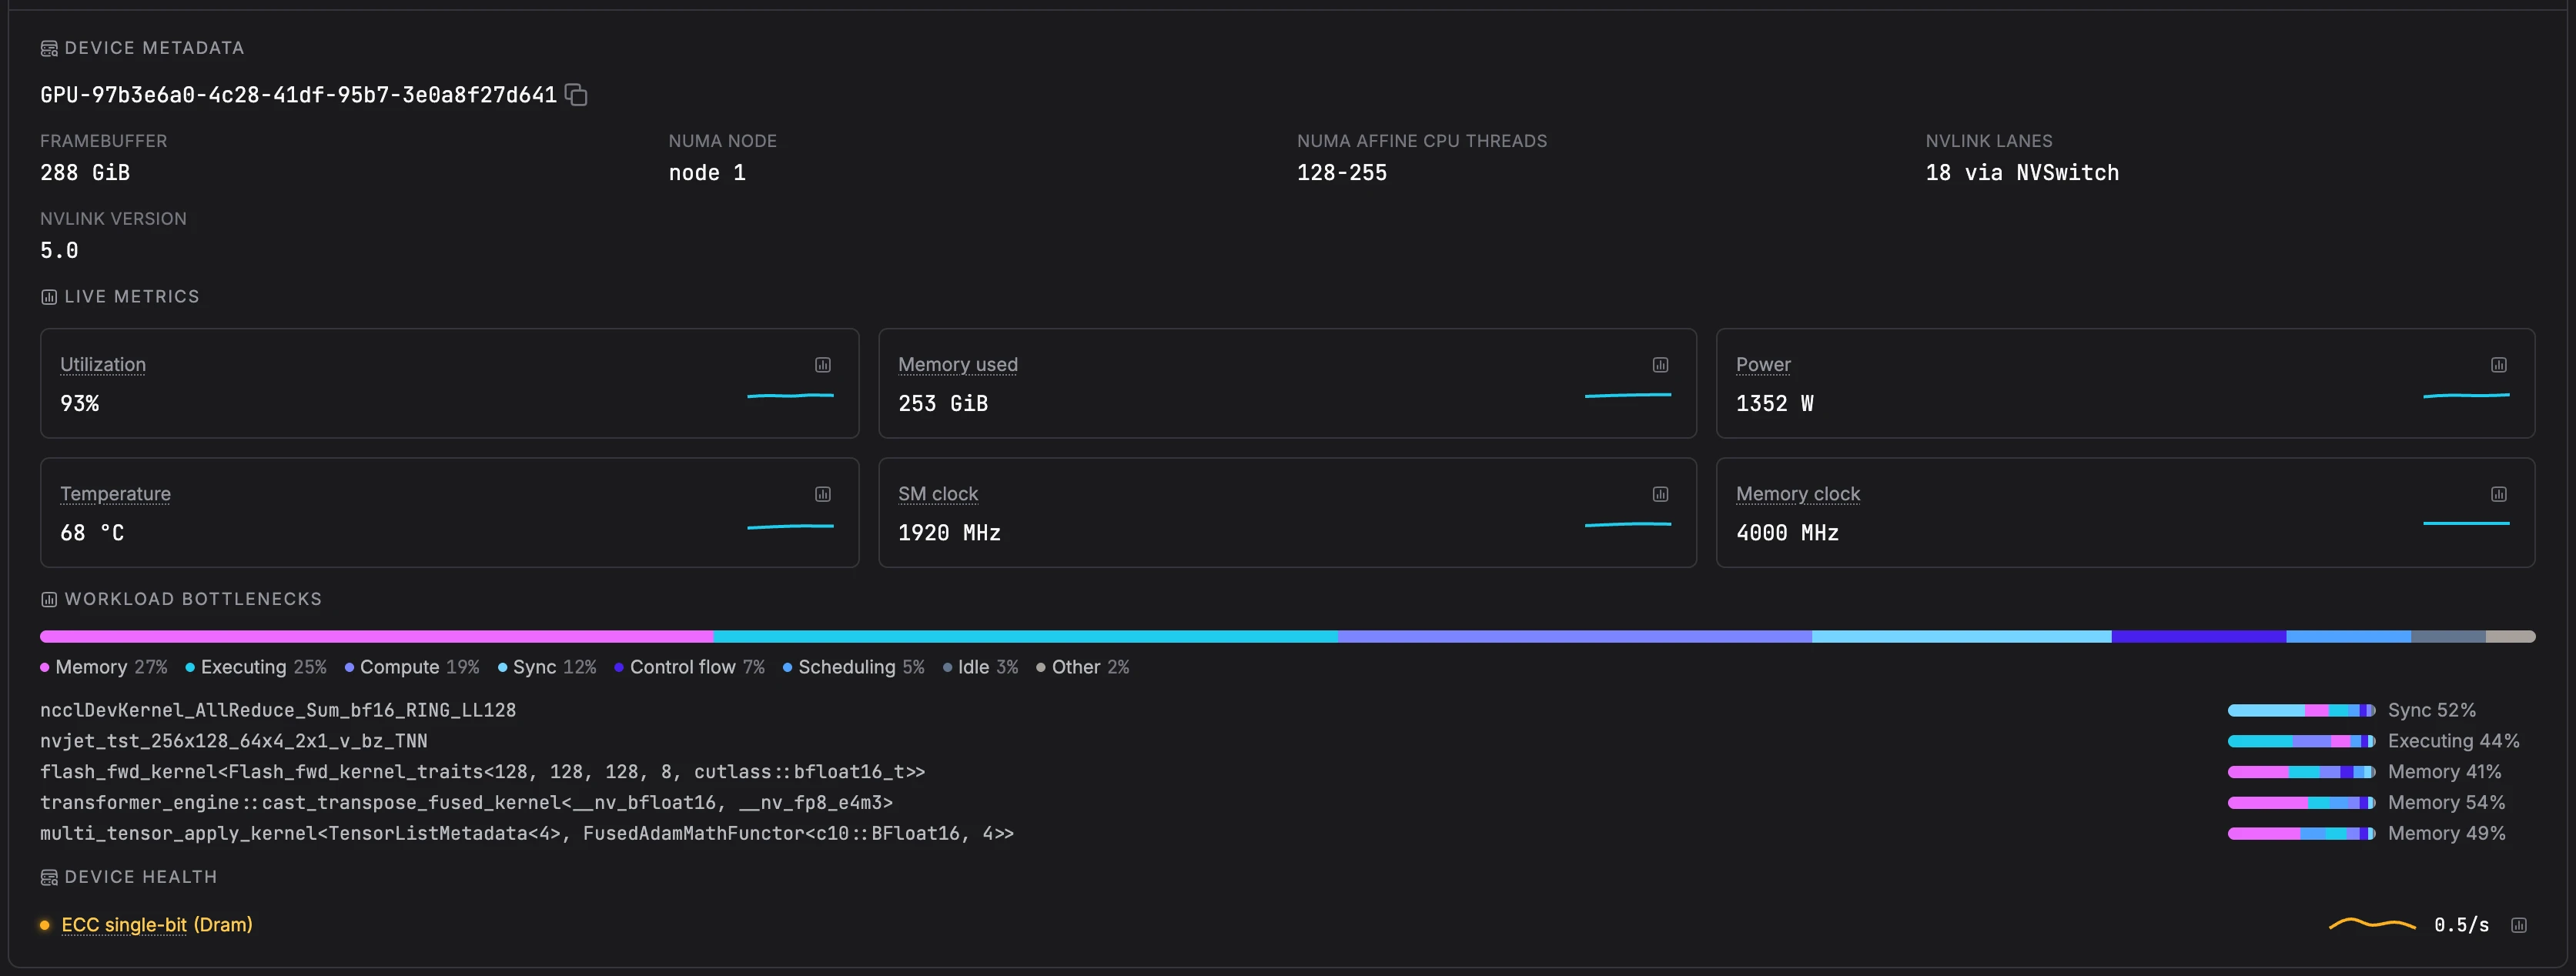The height and width of the screenshot is (976, 2576).
Task: Click the ECC error rate sparkline
Action: 2372,925
